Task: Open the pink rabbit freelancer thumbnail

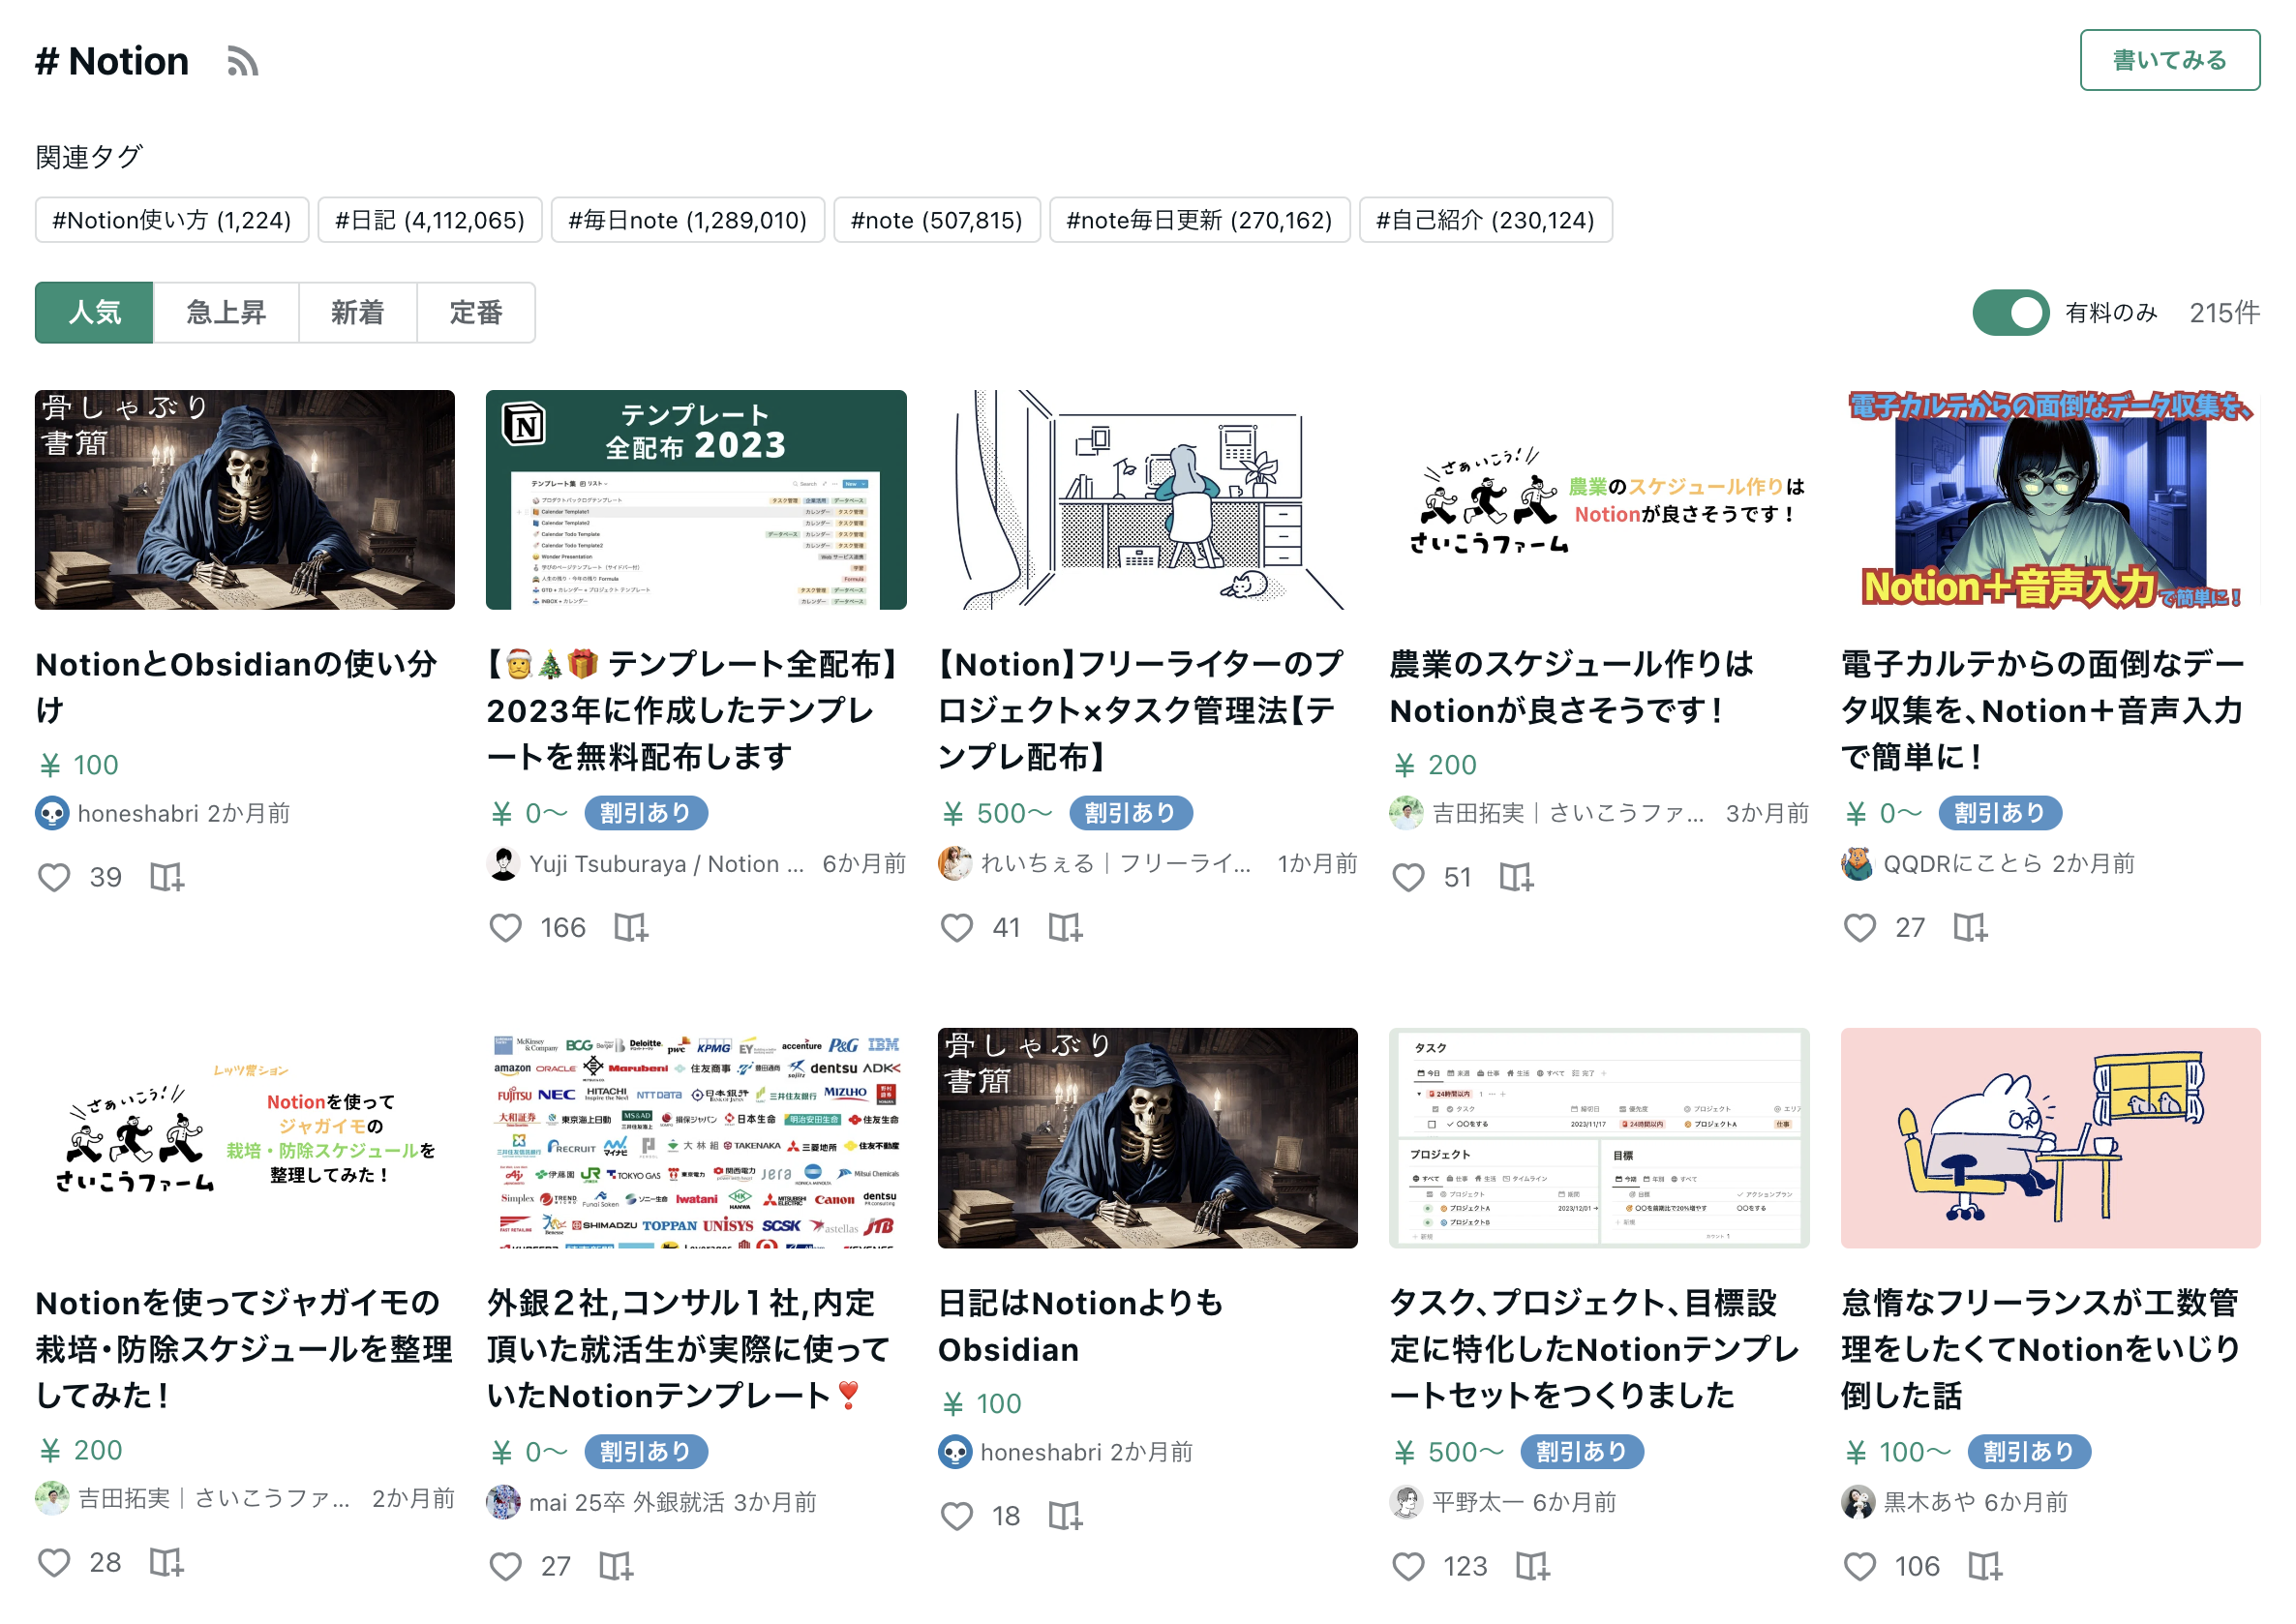Action: click(x=2050, y=1138)
